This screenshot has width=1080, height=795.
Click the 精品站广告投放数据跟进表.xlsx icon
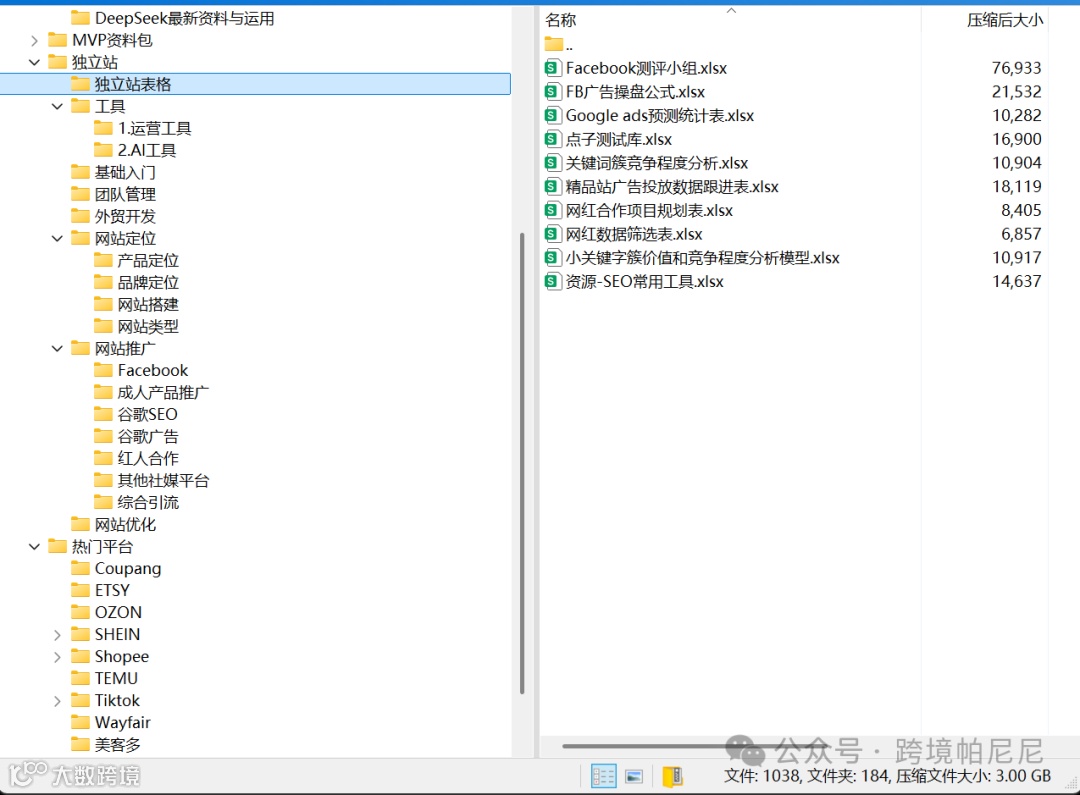tap(551, 186)
